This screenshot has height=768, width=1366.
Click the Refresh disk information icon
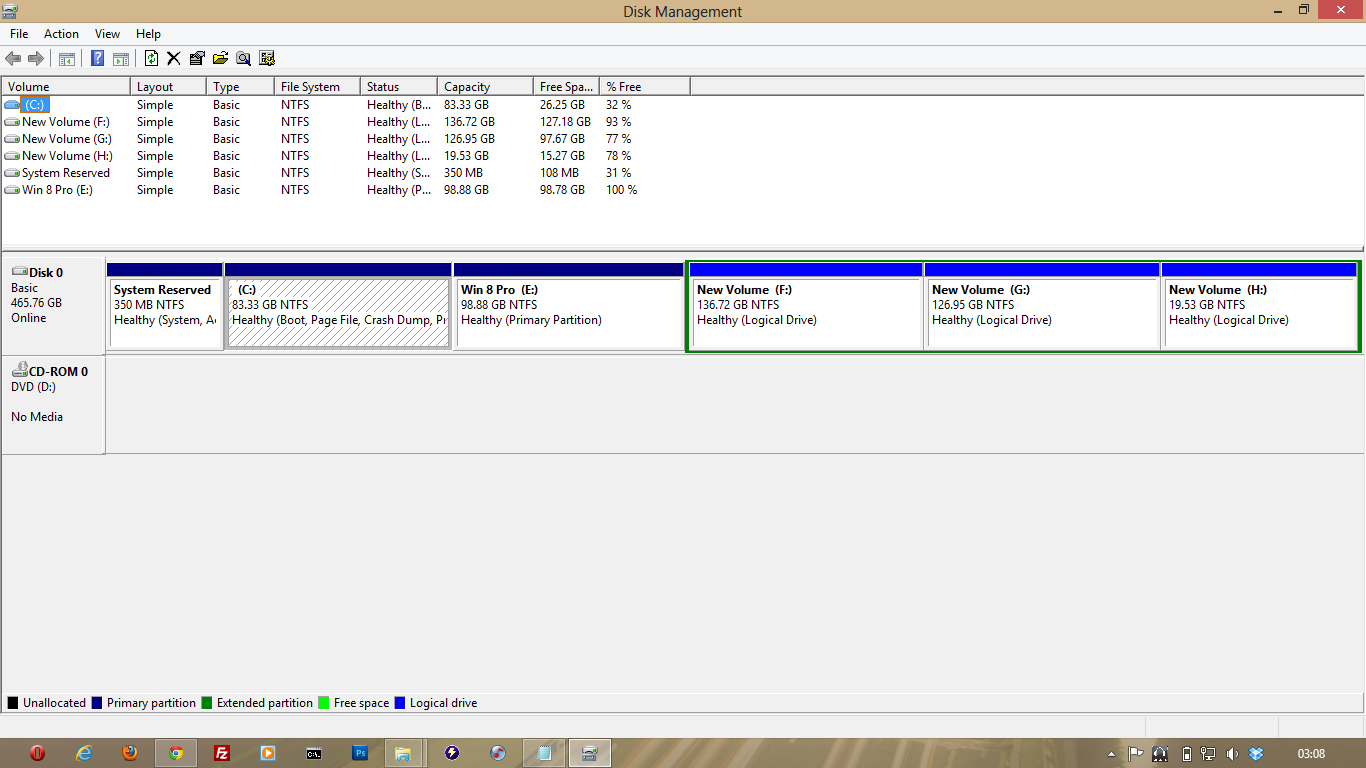151,57
